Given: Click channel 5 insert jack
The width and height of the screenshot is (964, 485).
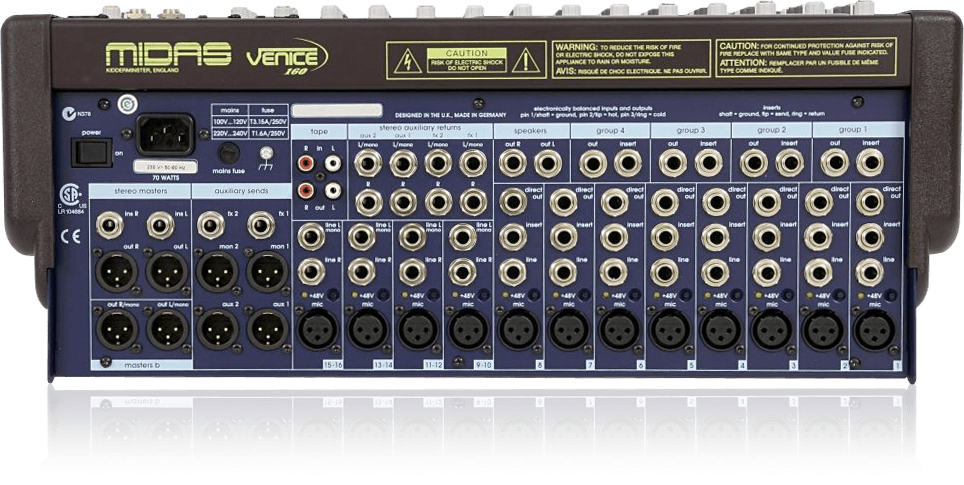Looking at the screenshot, I should pos(665,237).
